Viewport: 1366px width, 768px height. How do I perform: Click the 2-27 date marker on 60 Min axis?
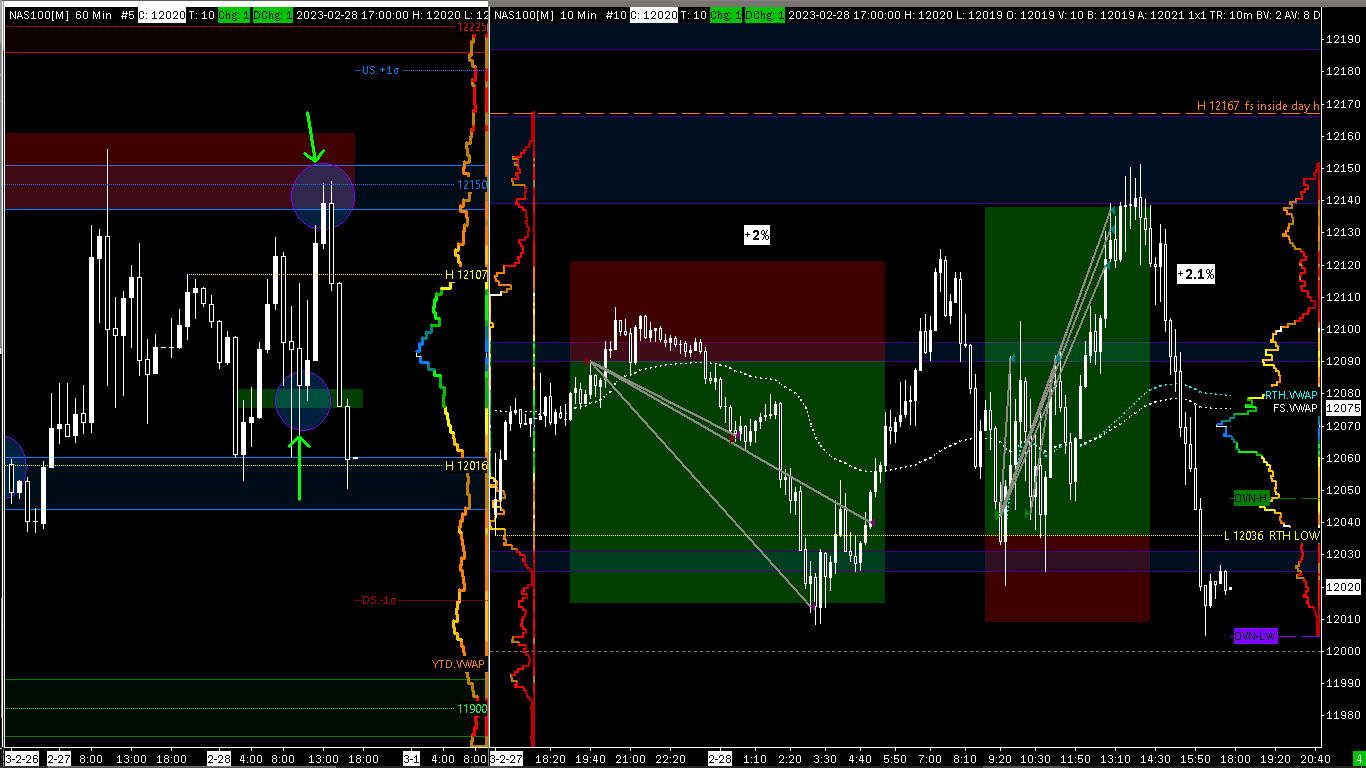coord(59,759)
